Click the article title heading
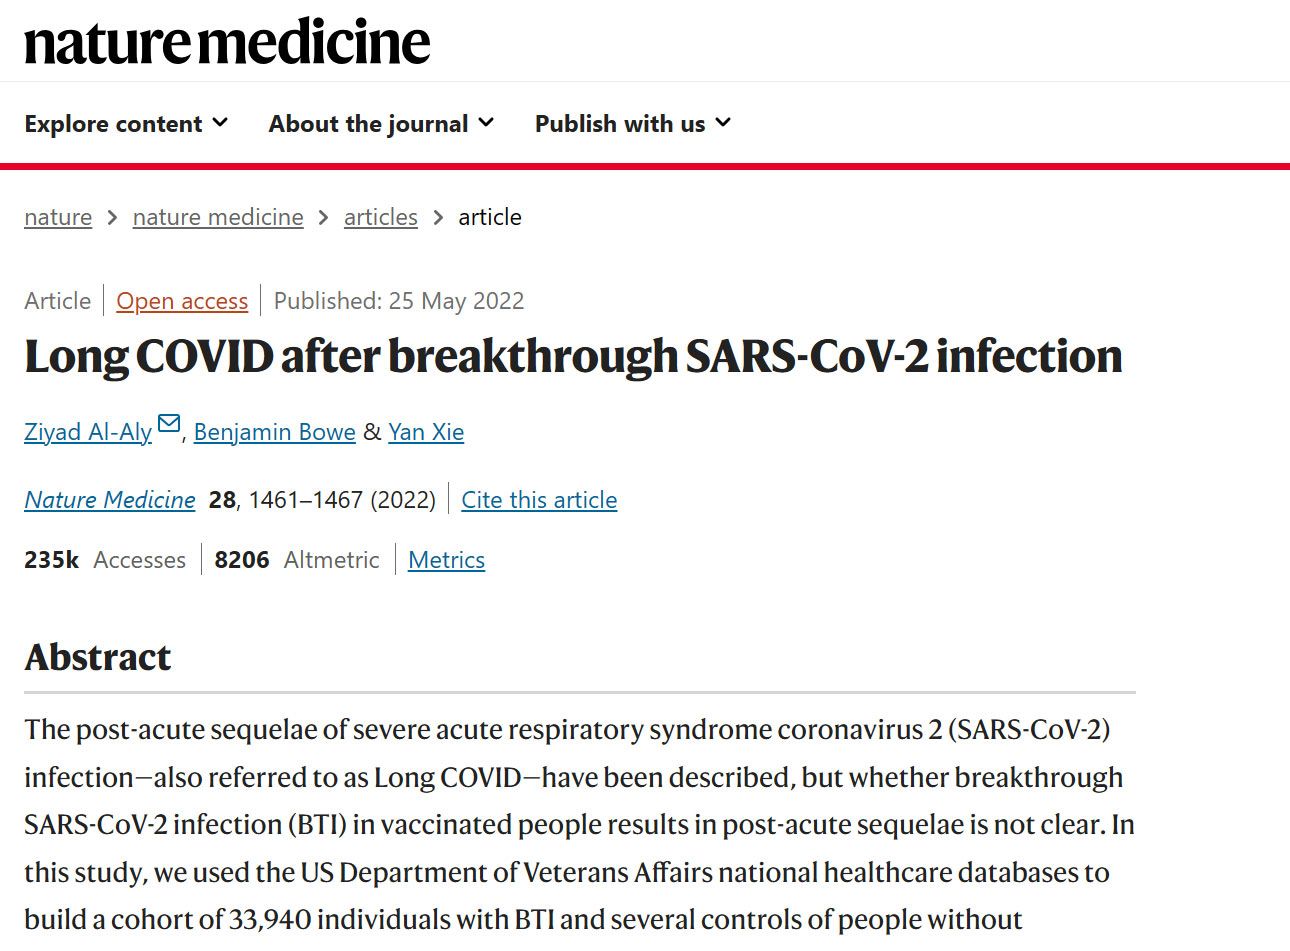1290x951 pixels. click(573, 357)
